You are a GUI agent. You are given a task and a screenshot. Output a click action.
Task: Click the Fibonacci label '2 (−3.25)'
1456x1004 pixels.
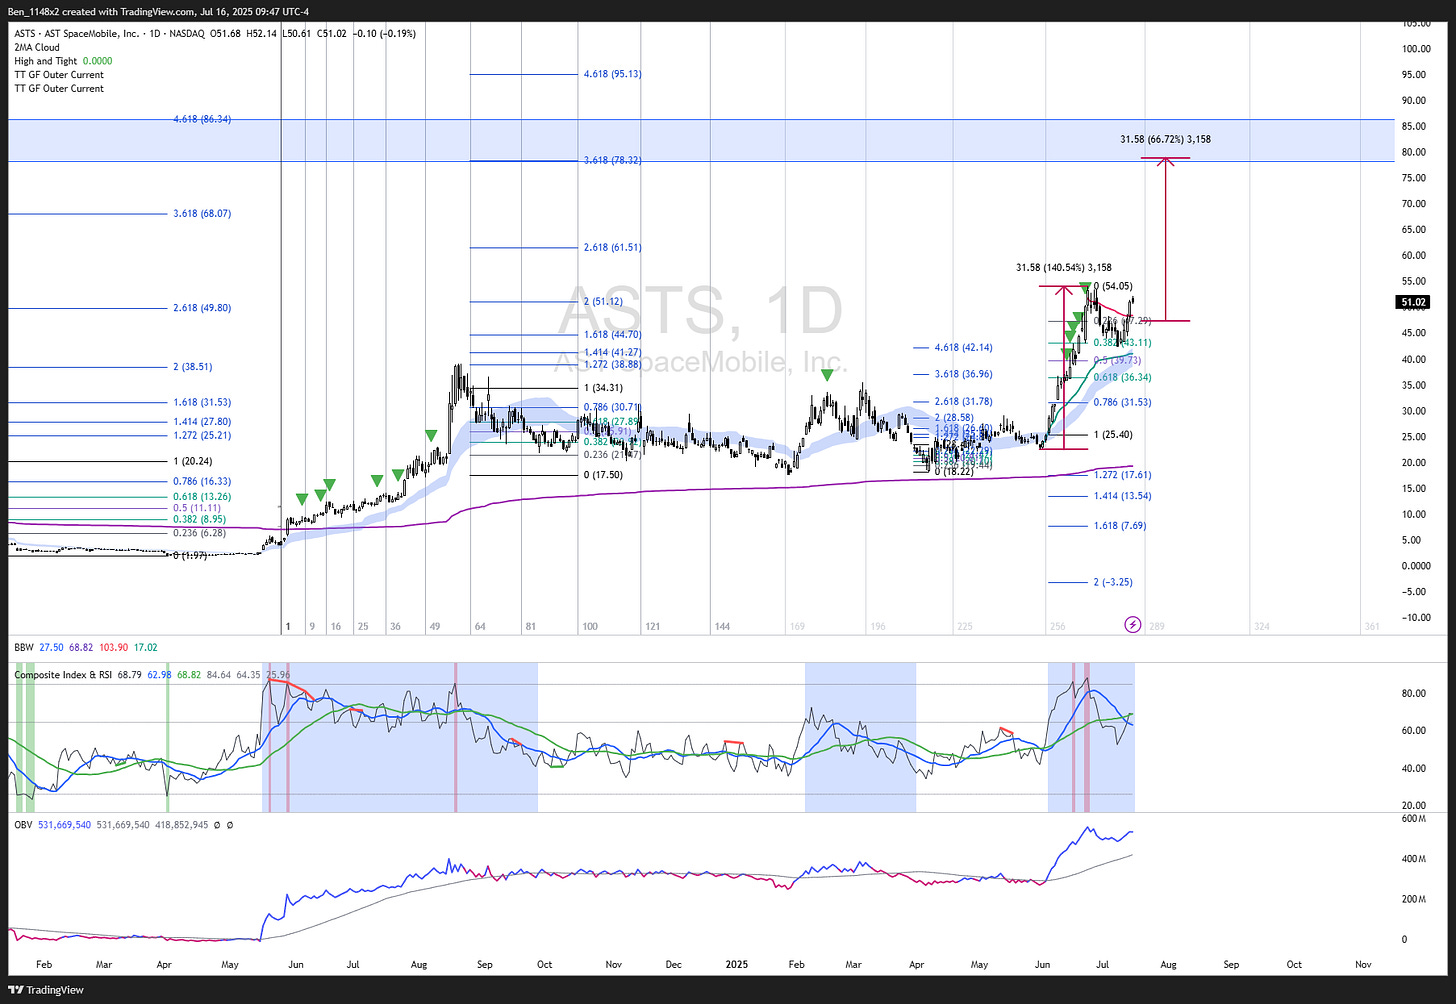[1113, 582]
